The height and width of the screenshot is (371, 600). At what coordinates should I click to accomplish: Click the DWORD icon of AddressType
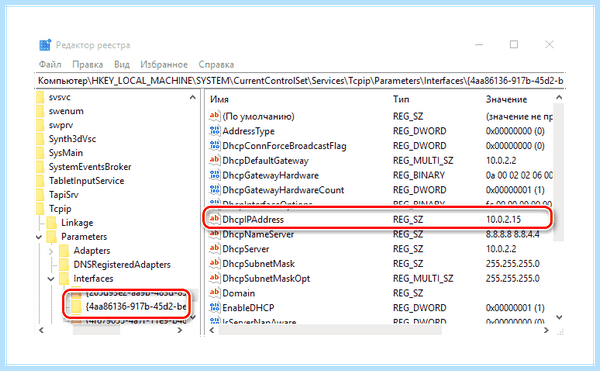tap(215, 131)
